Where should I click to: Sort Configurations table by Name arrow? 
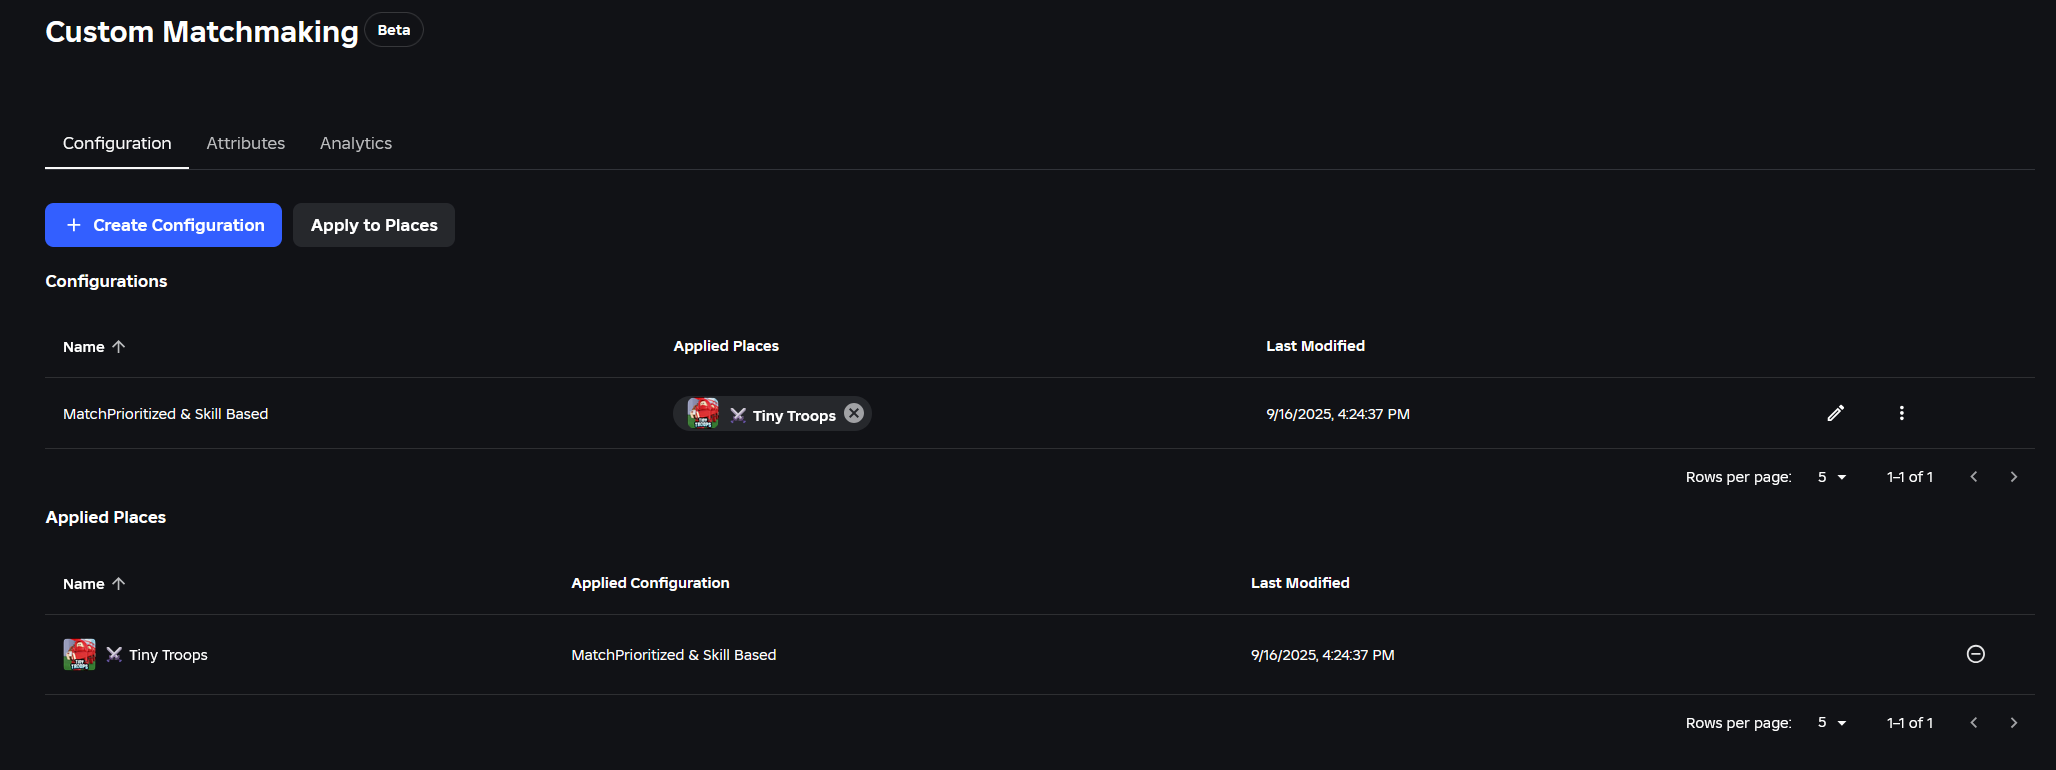[x=119, y=346]
